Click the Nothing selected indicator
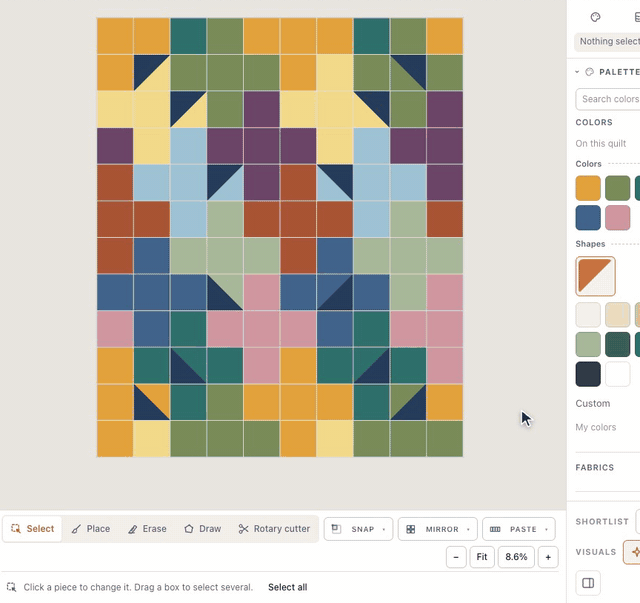This screenshot has width=640, height=603. pyautogui.click(x=607, y=42)
